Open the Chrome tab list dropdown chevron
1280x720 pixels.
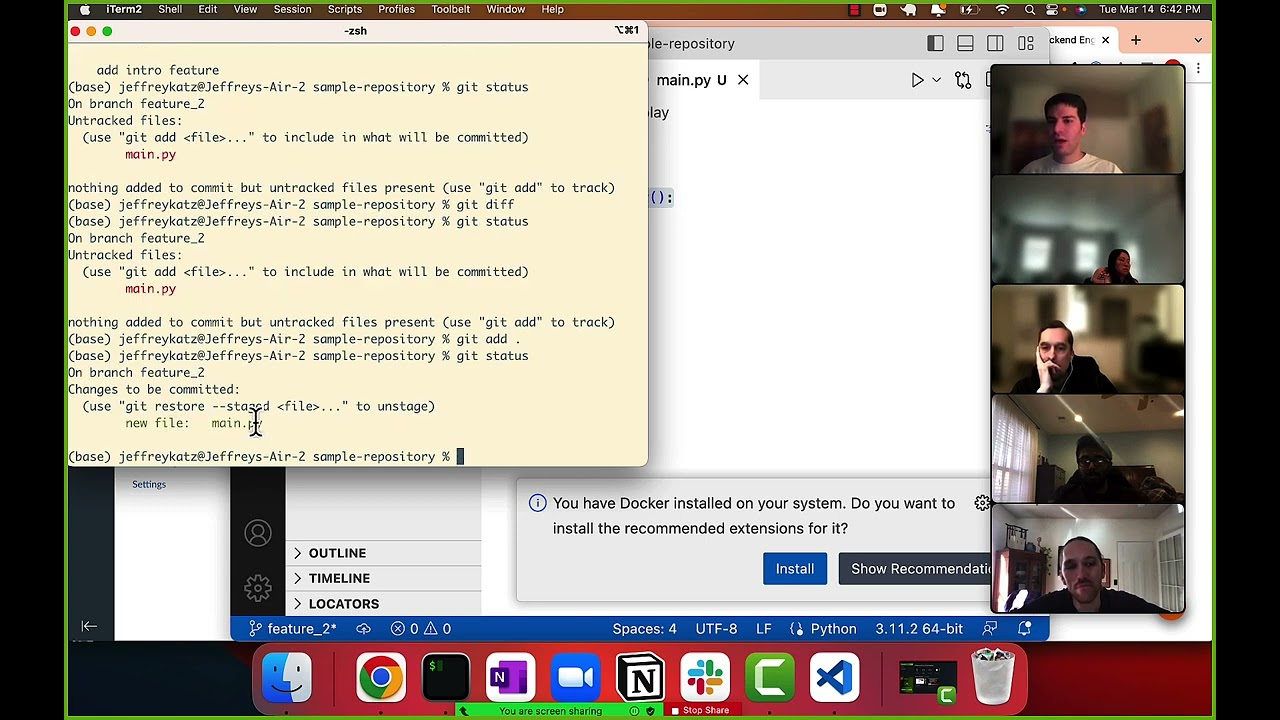point(1198,40)
